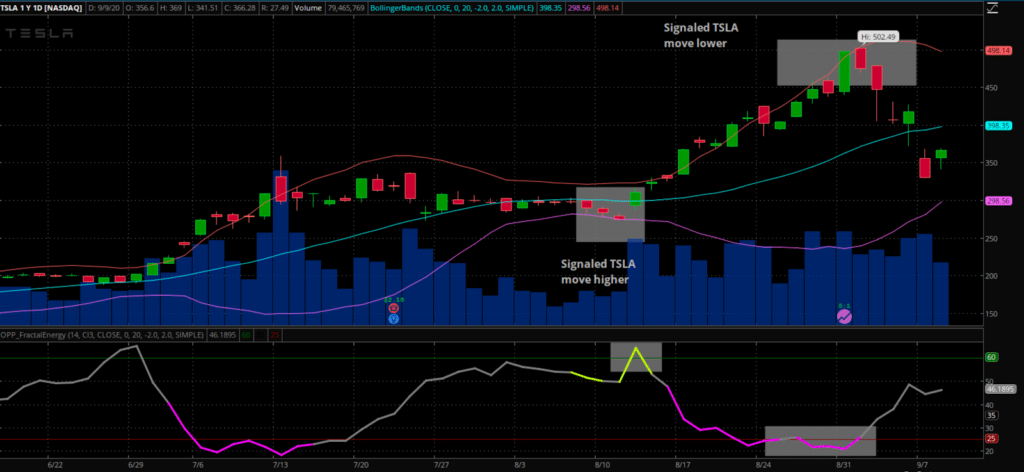
Task: Click the open value O: 356.6
Action: 140,8
